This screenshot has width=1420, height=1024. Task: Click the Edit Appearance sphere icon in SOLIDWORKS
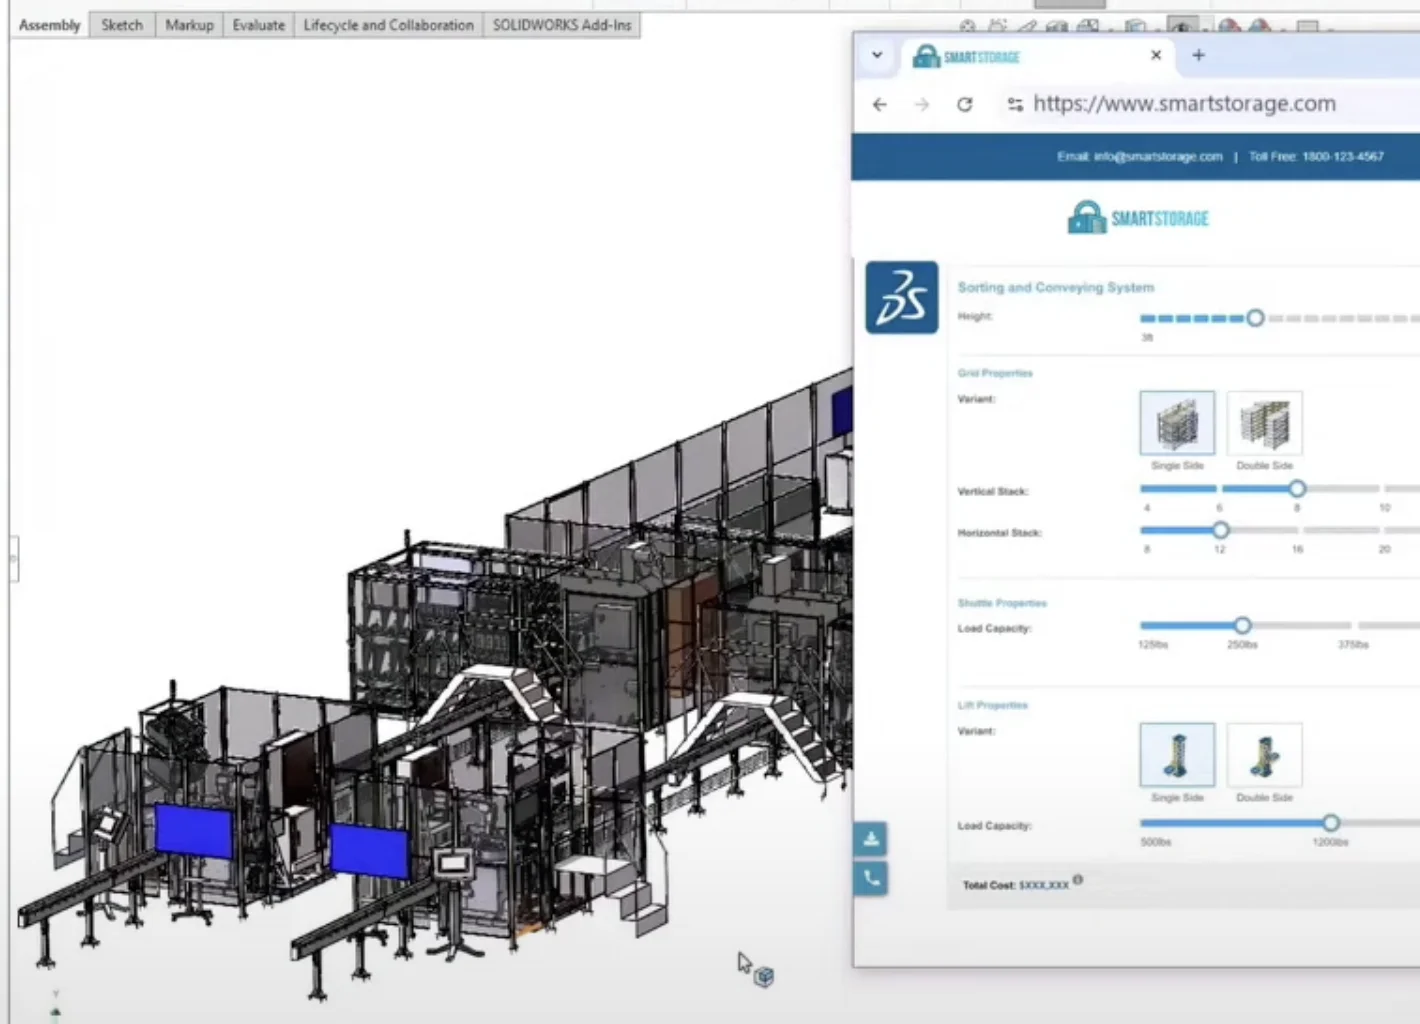pyautogui.click(x=1230, y=27)
